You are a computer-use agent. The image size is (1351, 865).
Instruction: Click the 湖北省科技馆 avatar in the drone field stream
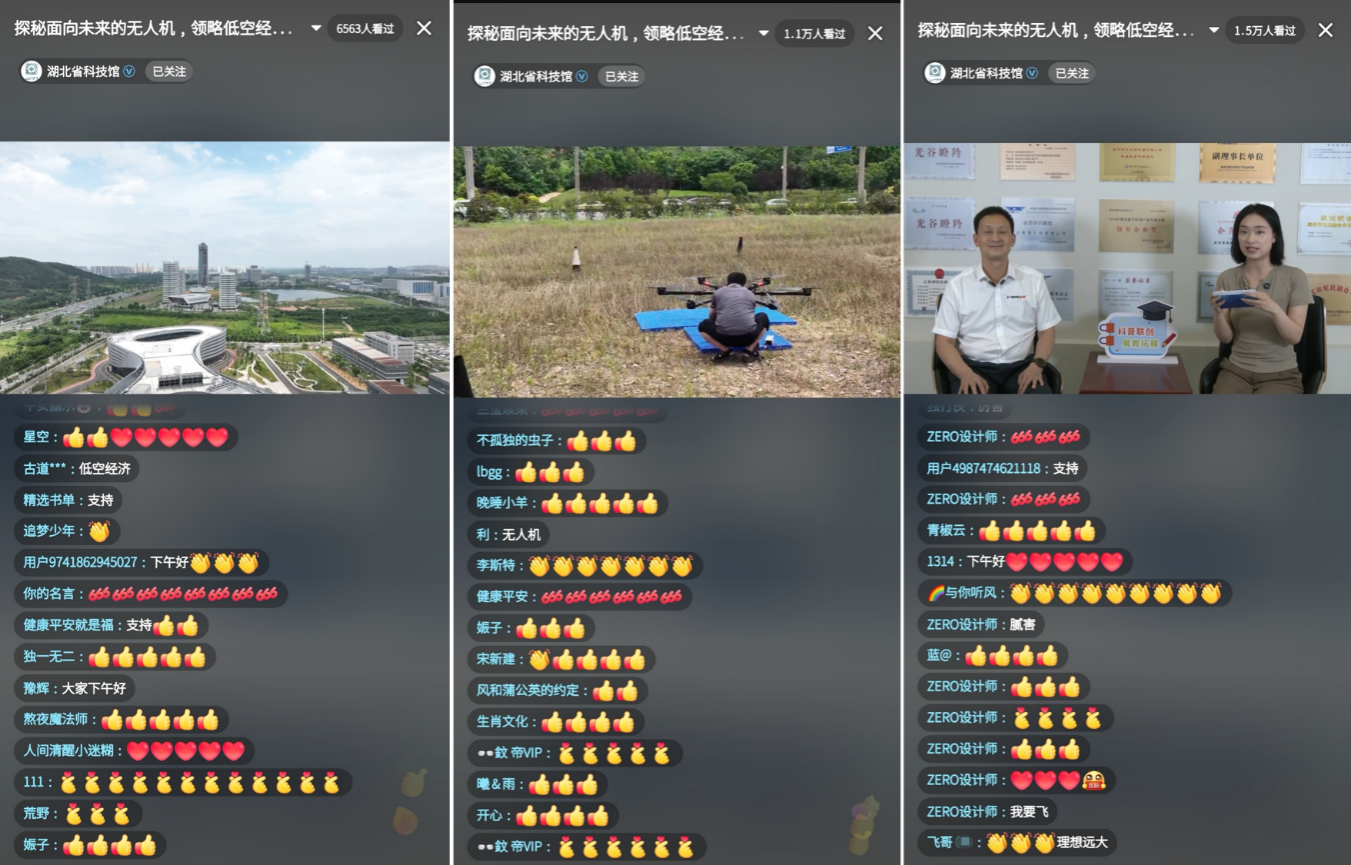point(485,76)
